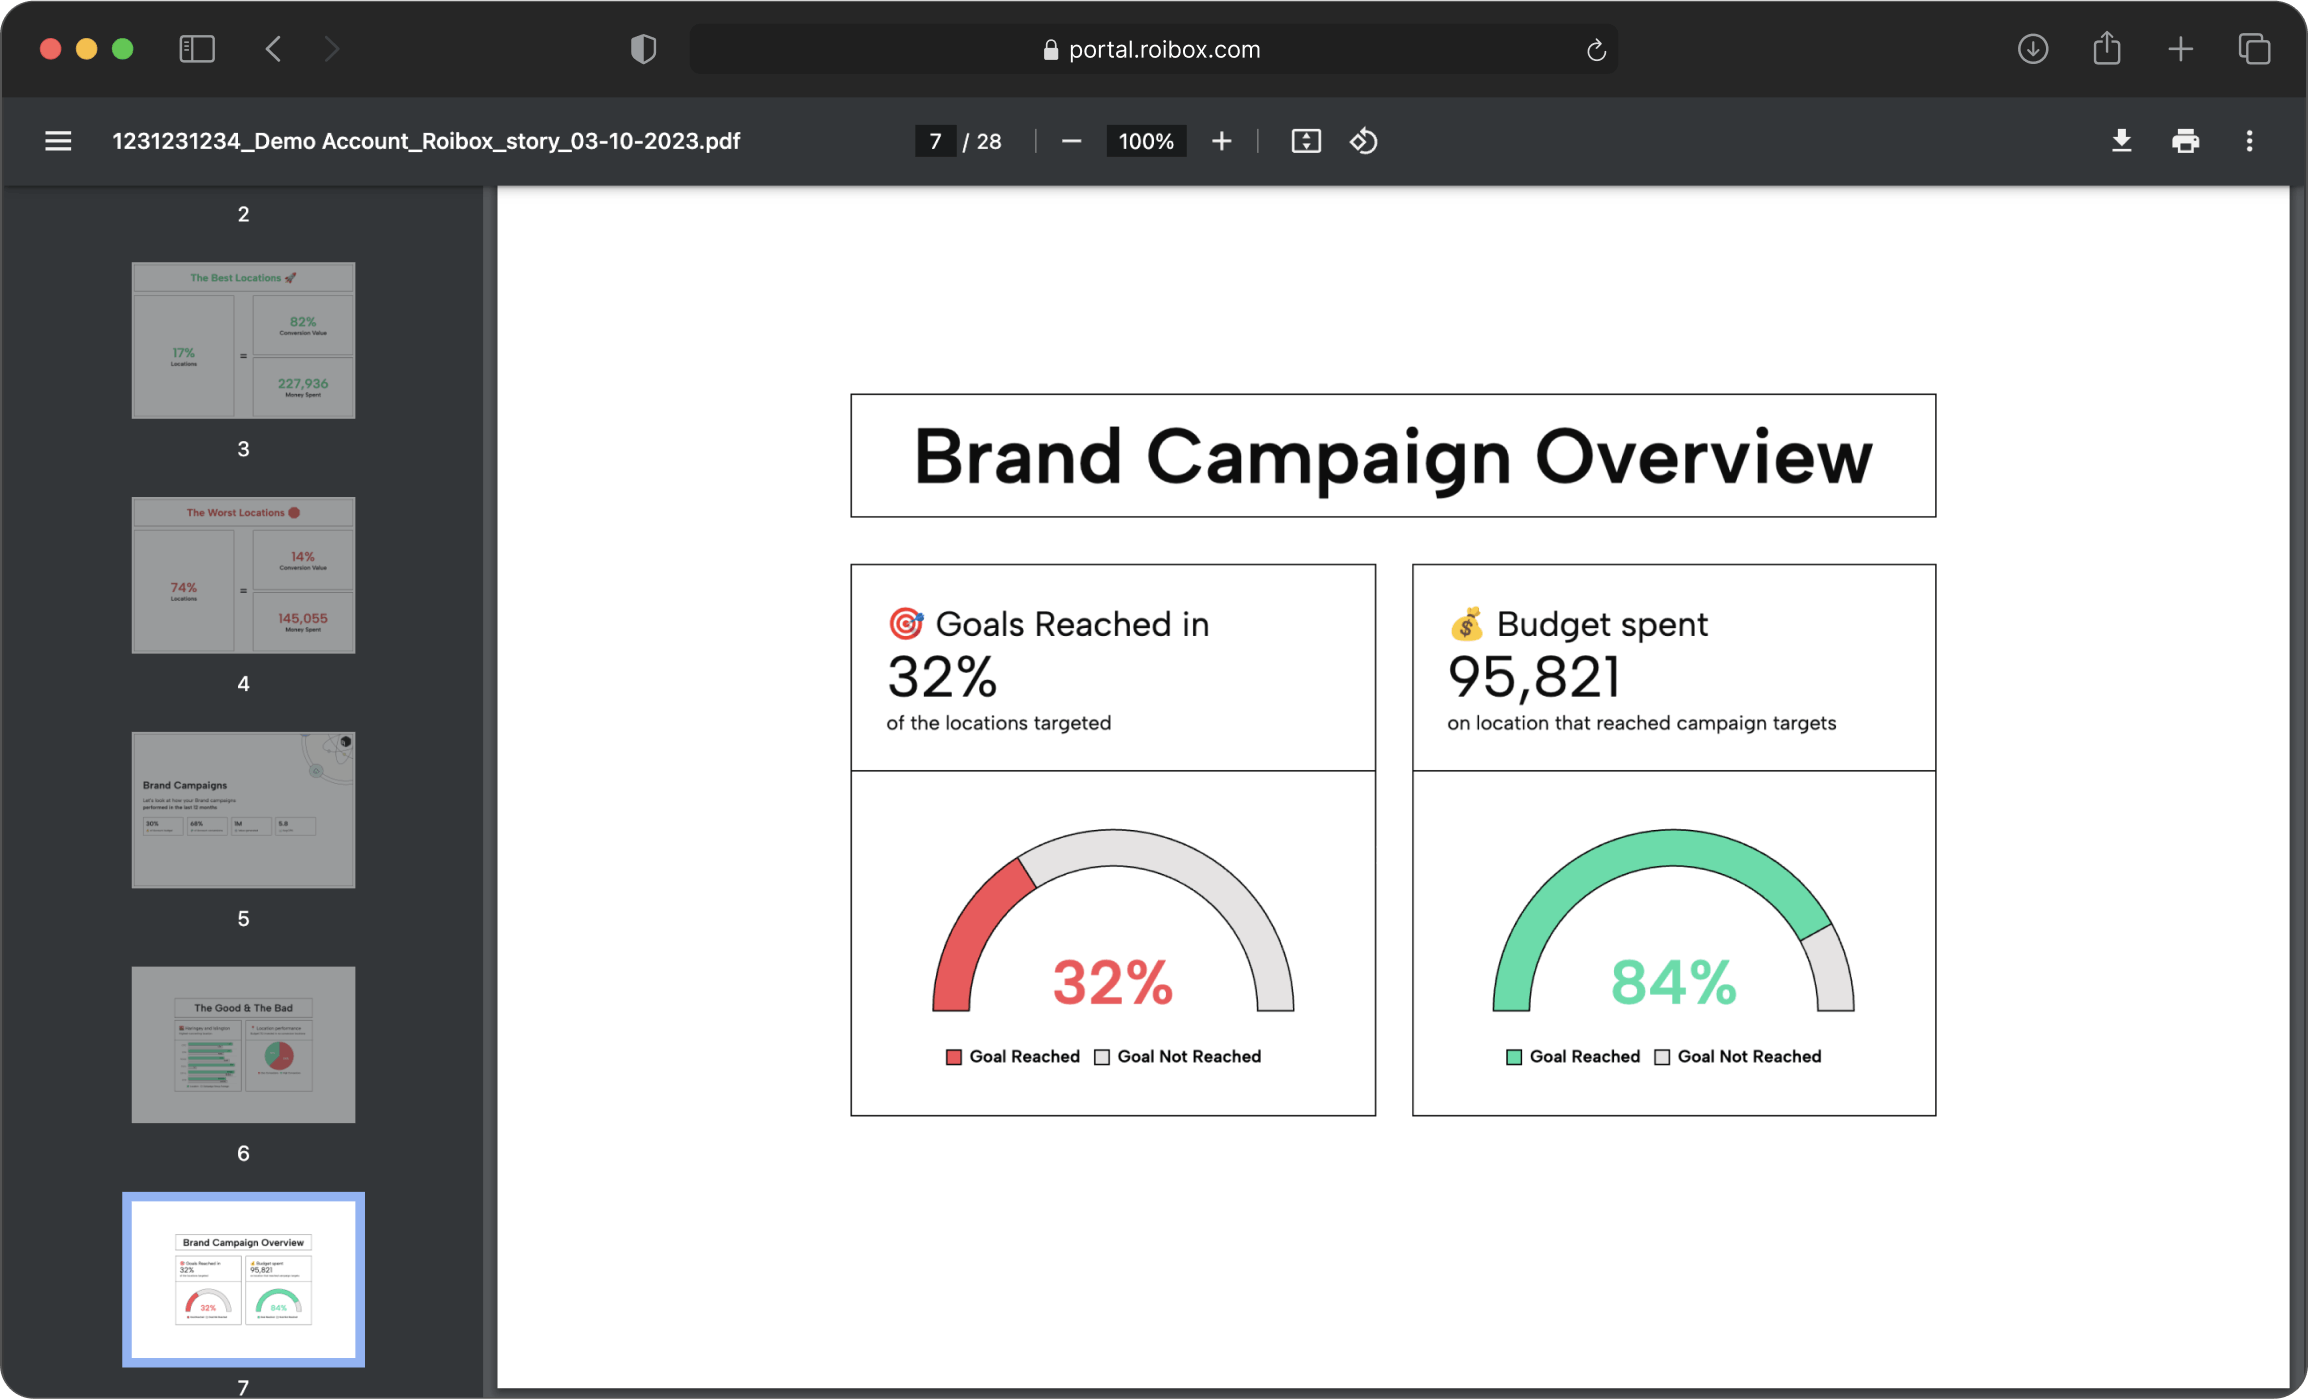
Task: Click the fit to page icon
Action: [1305, 141]
